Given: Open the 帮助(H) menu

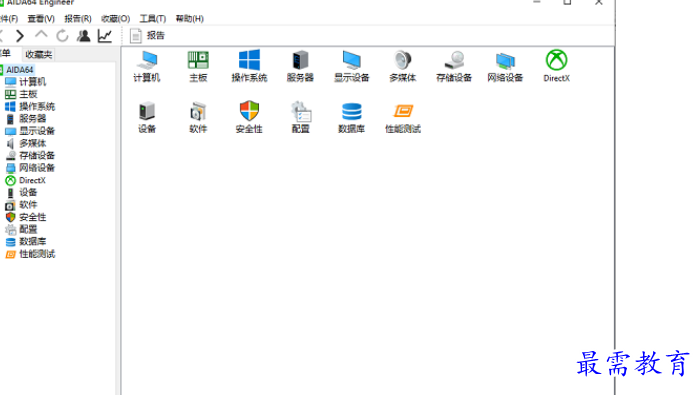Looking at the screenshot, I should click(190, 19).
